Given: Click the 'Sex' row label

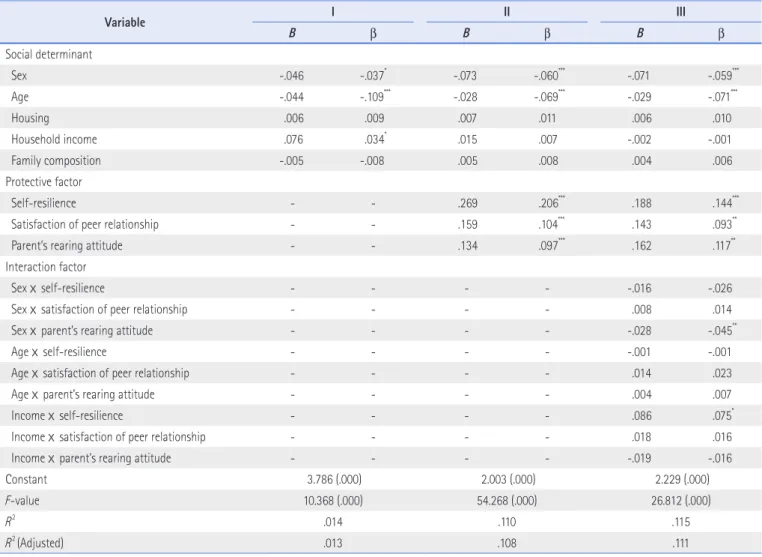Looking at the screenshot, I should [x=19, y=75].
